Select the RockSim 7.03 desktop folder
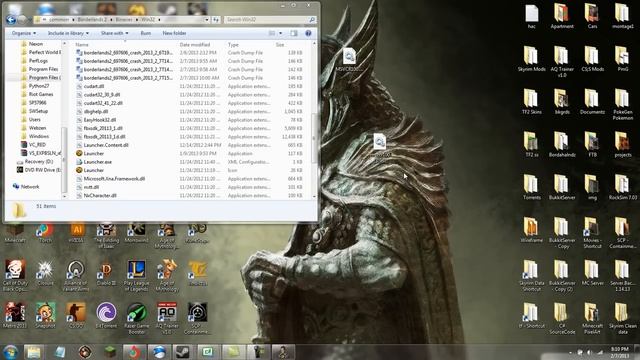Viewport: 640px width, 360px height. (x=622, y=187)
